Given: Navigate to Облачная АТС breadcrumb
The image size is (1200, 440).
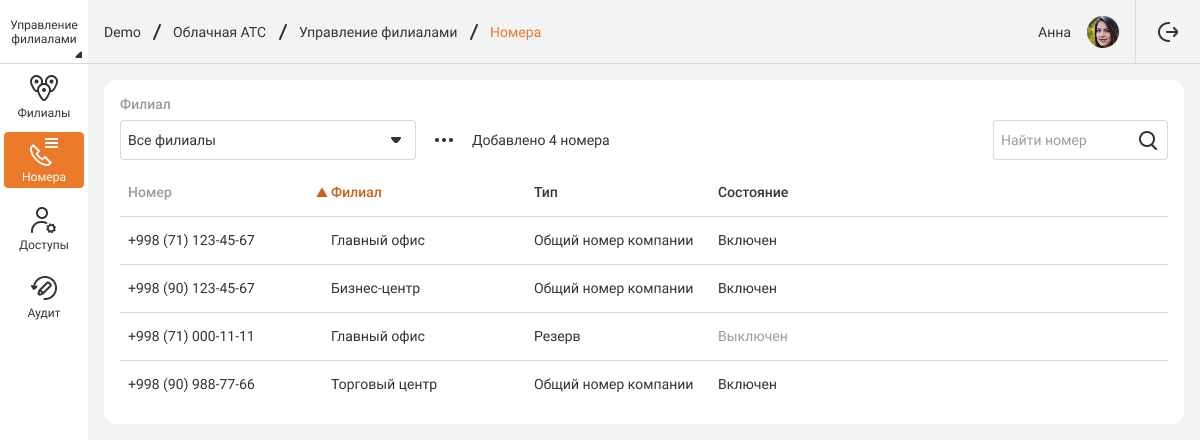Looking at the screenshot, I should (219, 32).
